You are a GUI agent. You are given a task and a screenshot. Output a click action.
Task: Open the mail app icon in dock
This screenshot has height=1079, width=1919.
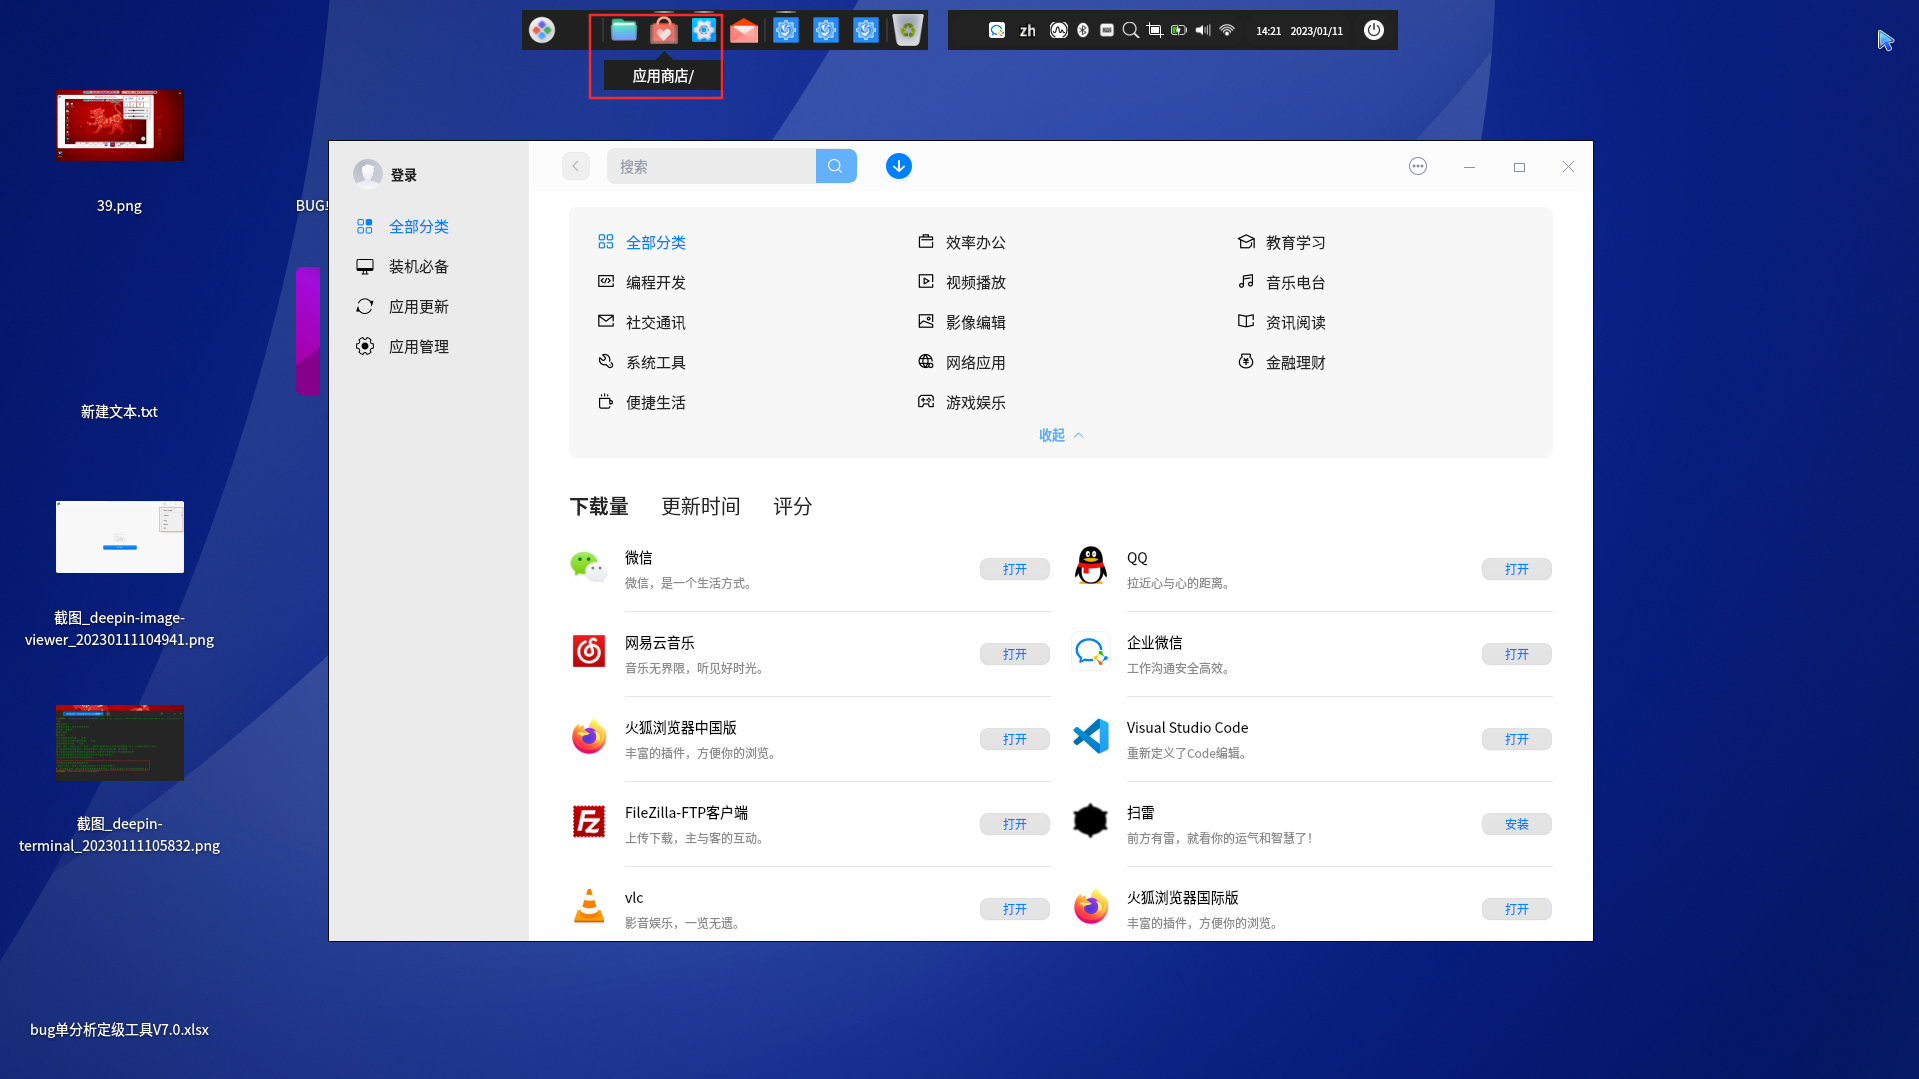[744, 31]
